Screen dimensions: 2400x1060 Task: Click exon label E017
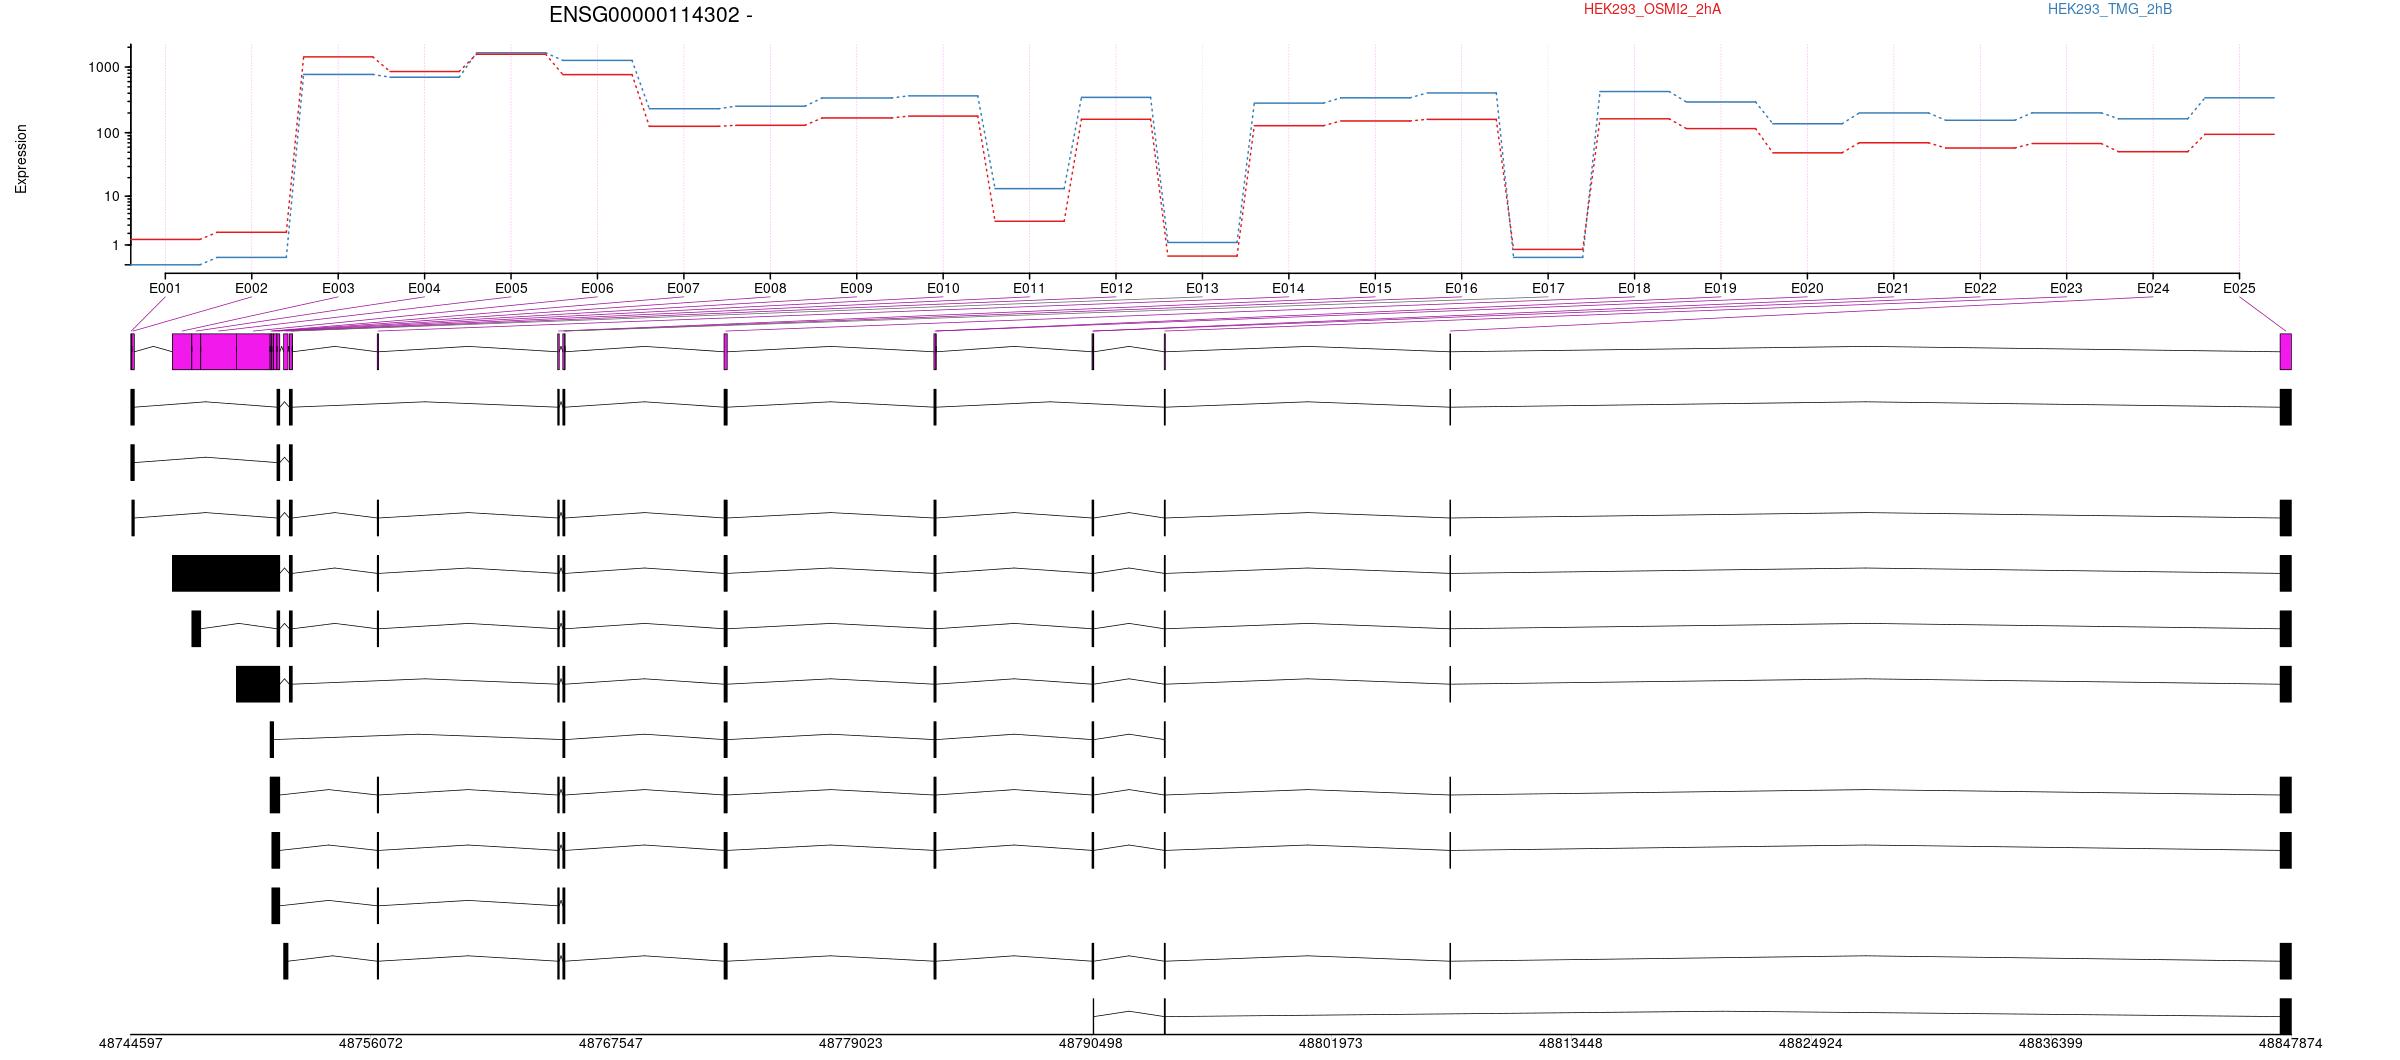(1548, 288)
